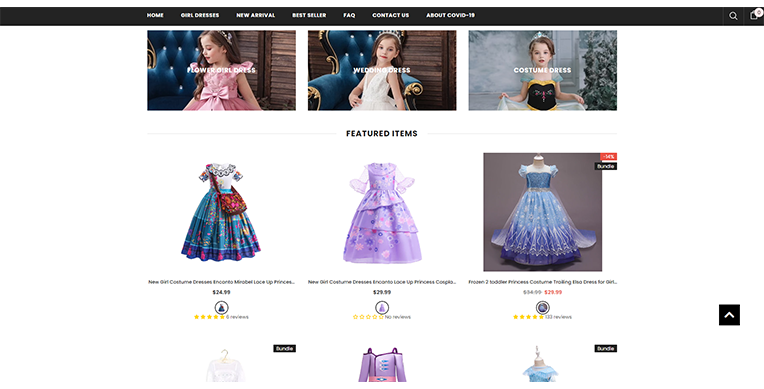Open the 133 reviews star rating
Image resolution: width=764 pixels, height=389 pixels.
[x=542, y=317]
